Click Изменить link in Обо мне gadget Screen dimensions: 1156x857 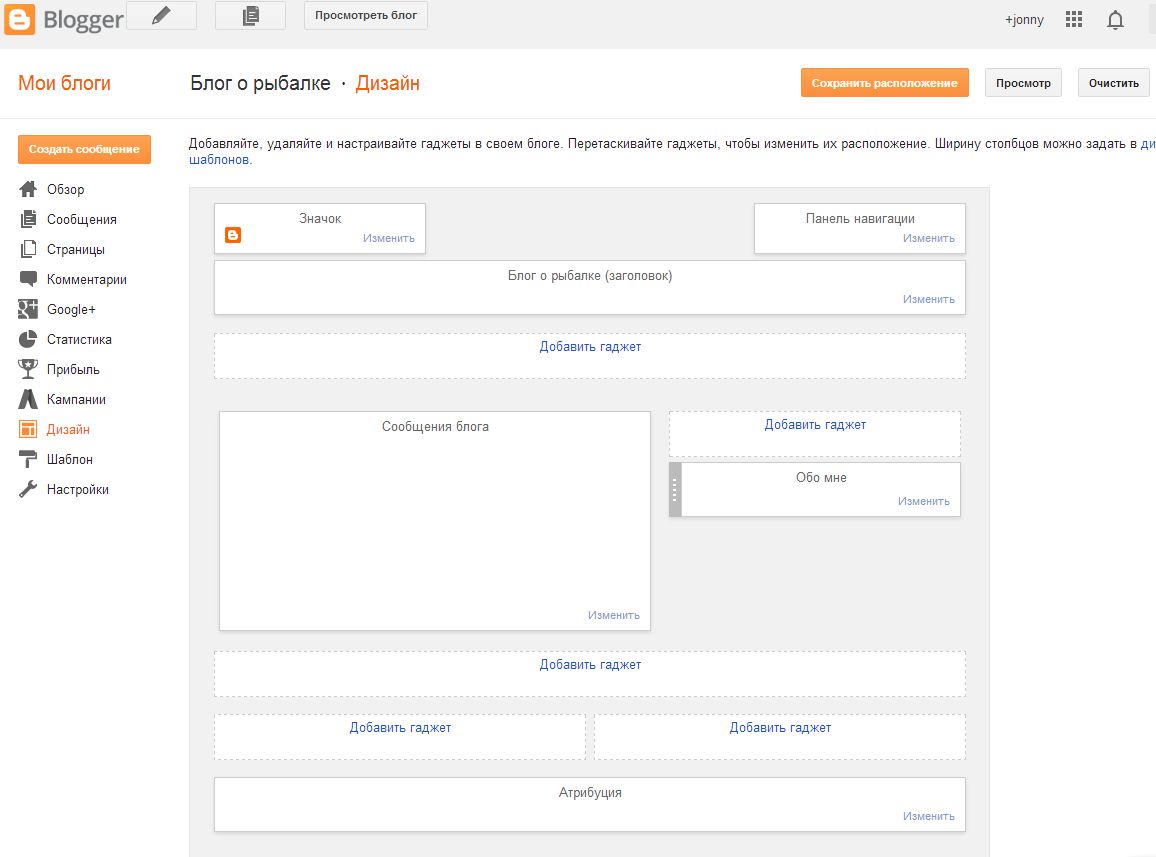tap(923, 501)
